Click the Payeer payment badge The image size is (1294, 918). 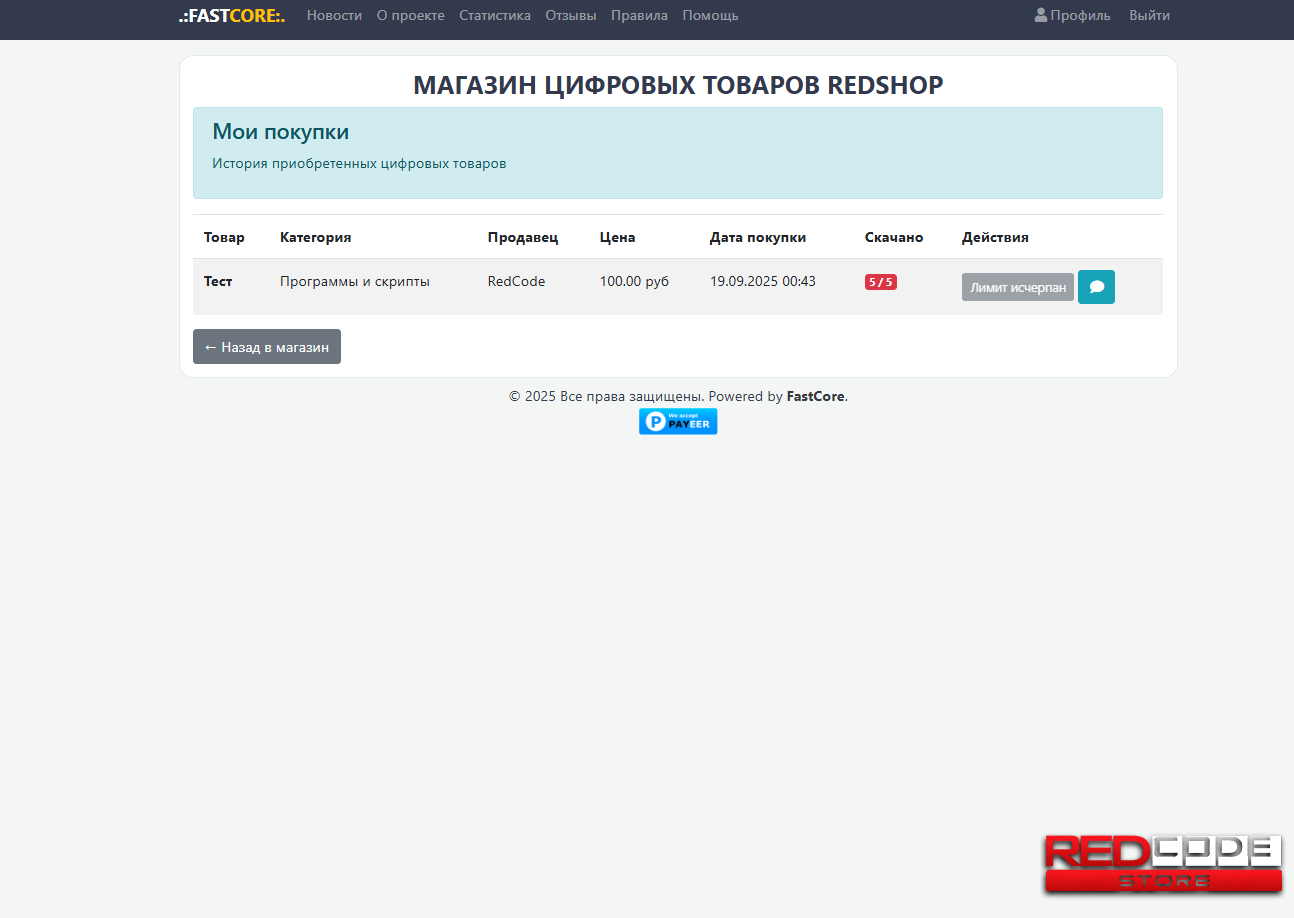click(x=678, y=422)
